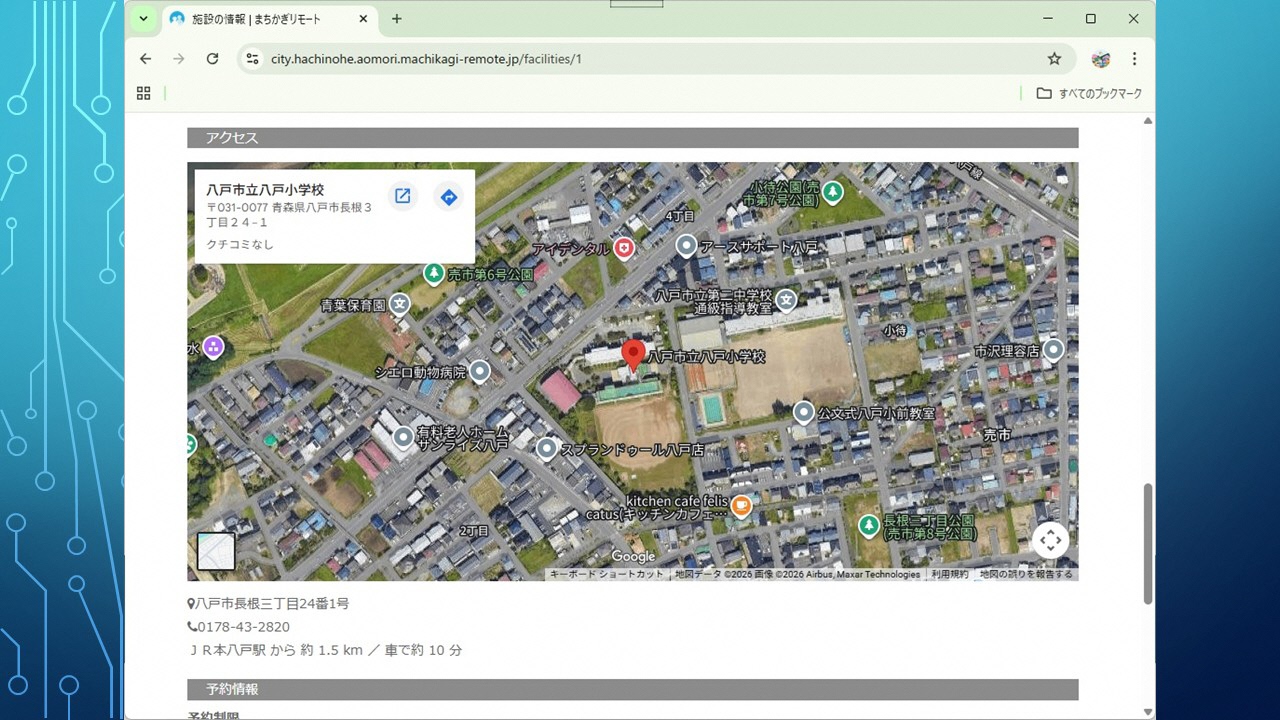Click the page vertical scrollbar thumb
The height and width of the screenshot is (720, 1280).
point(1148,543)
